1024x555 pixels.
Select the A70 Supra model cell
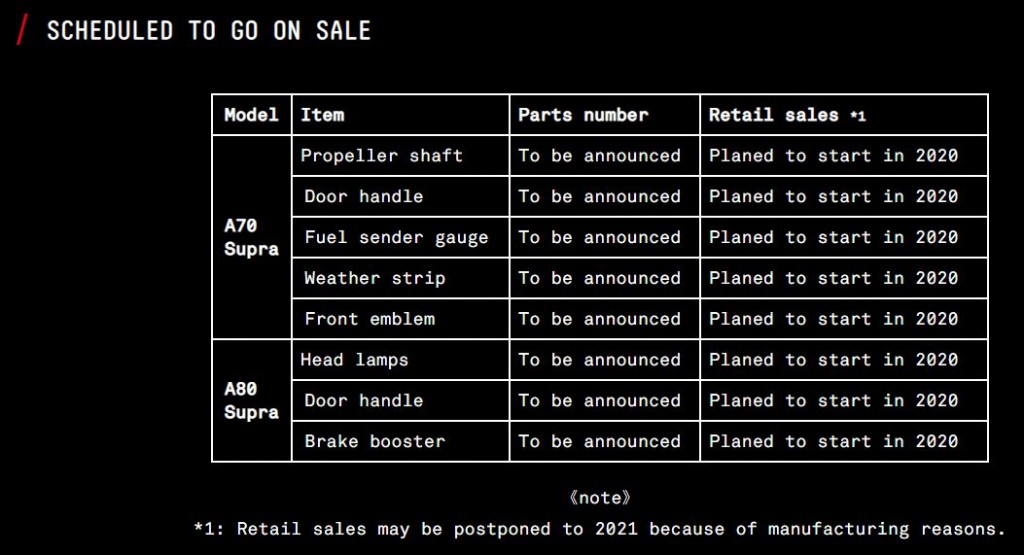251,237
